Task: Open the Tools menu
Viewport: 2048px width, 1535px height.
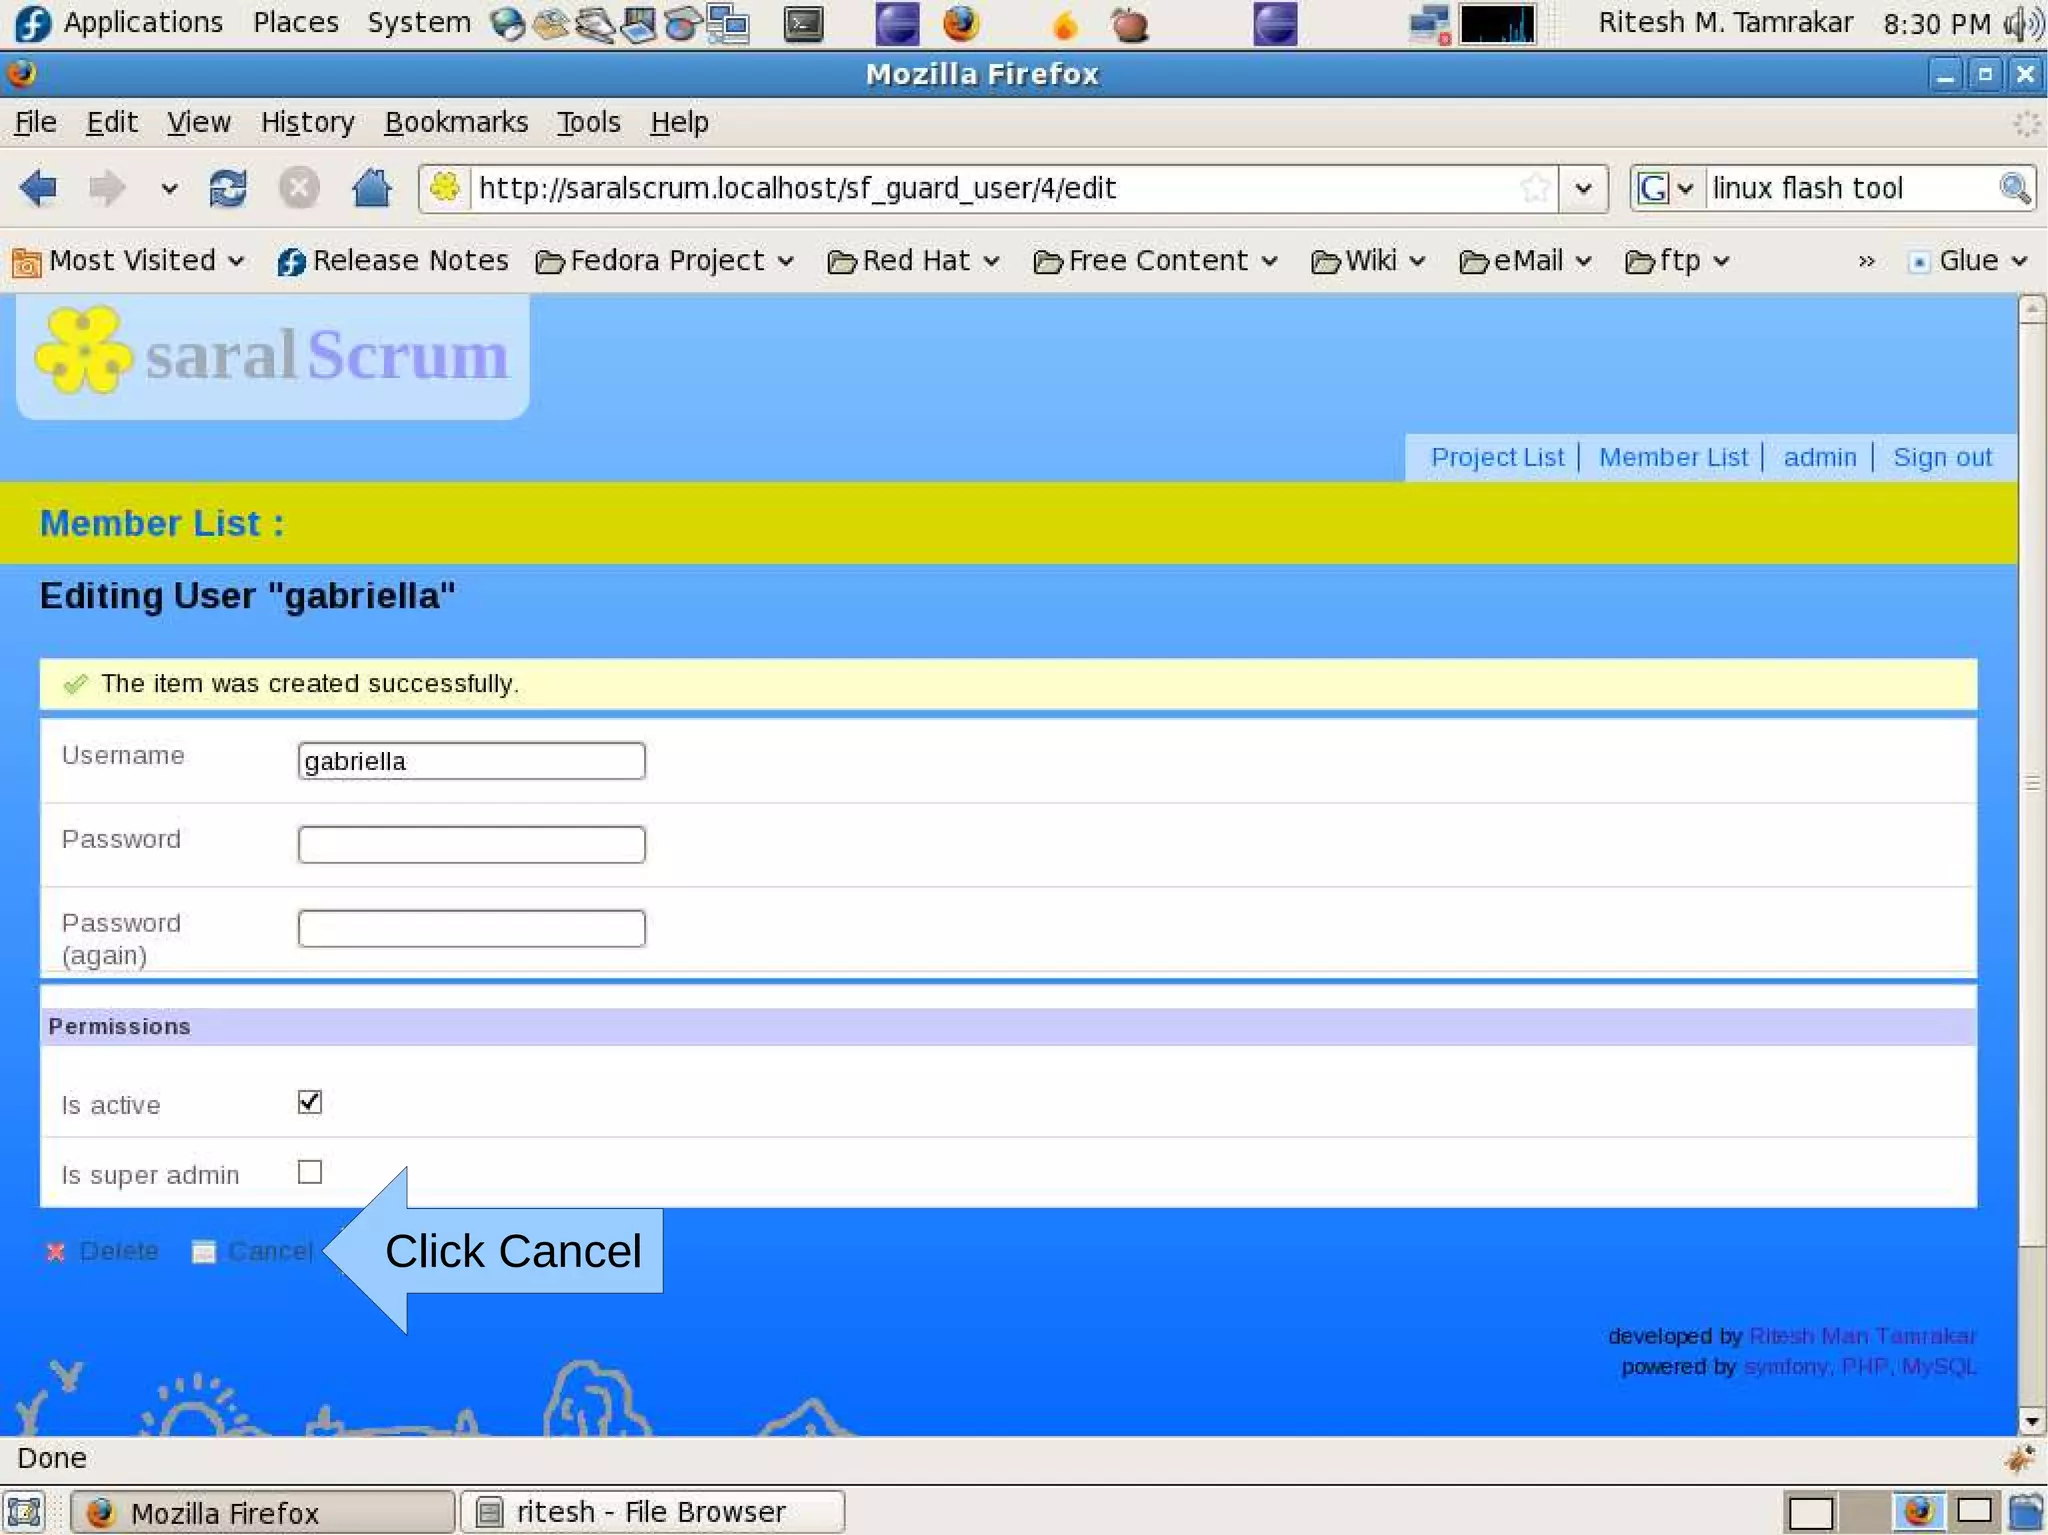Action: click(x=588, y=122)
